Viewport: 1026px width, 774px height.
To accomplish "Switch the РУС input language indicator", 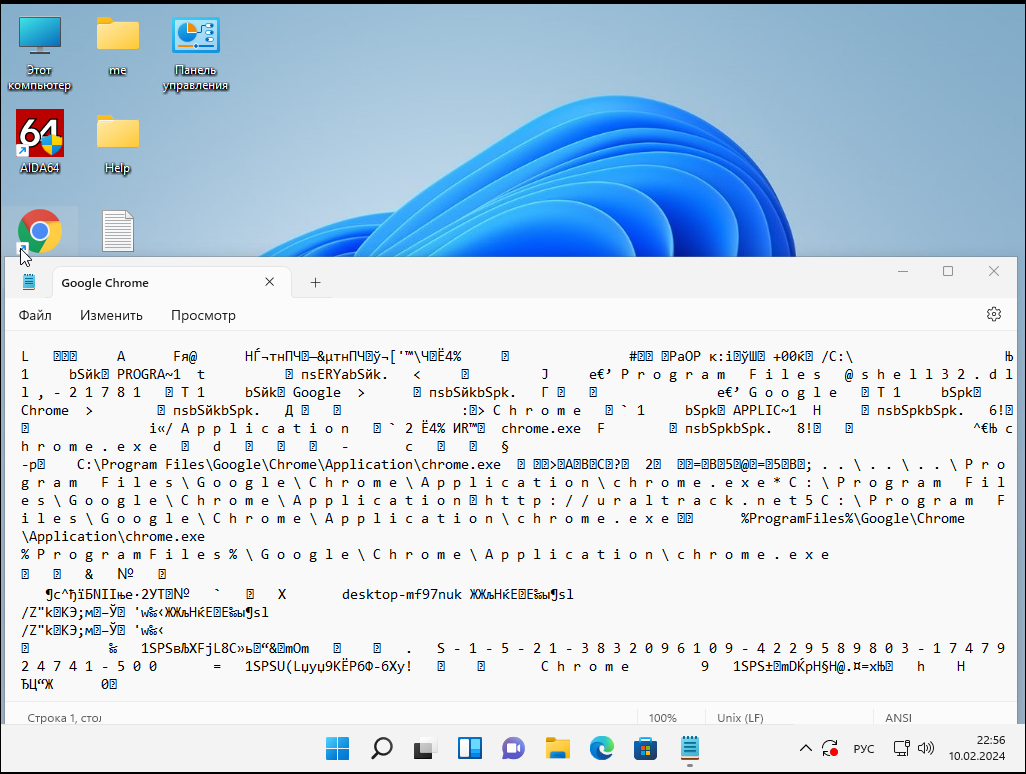I will [864, 748].
